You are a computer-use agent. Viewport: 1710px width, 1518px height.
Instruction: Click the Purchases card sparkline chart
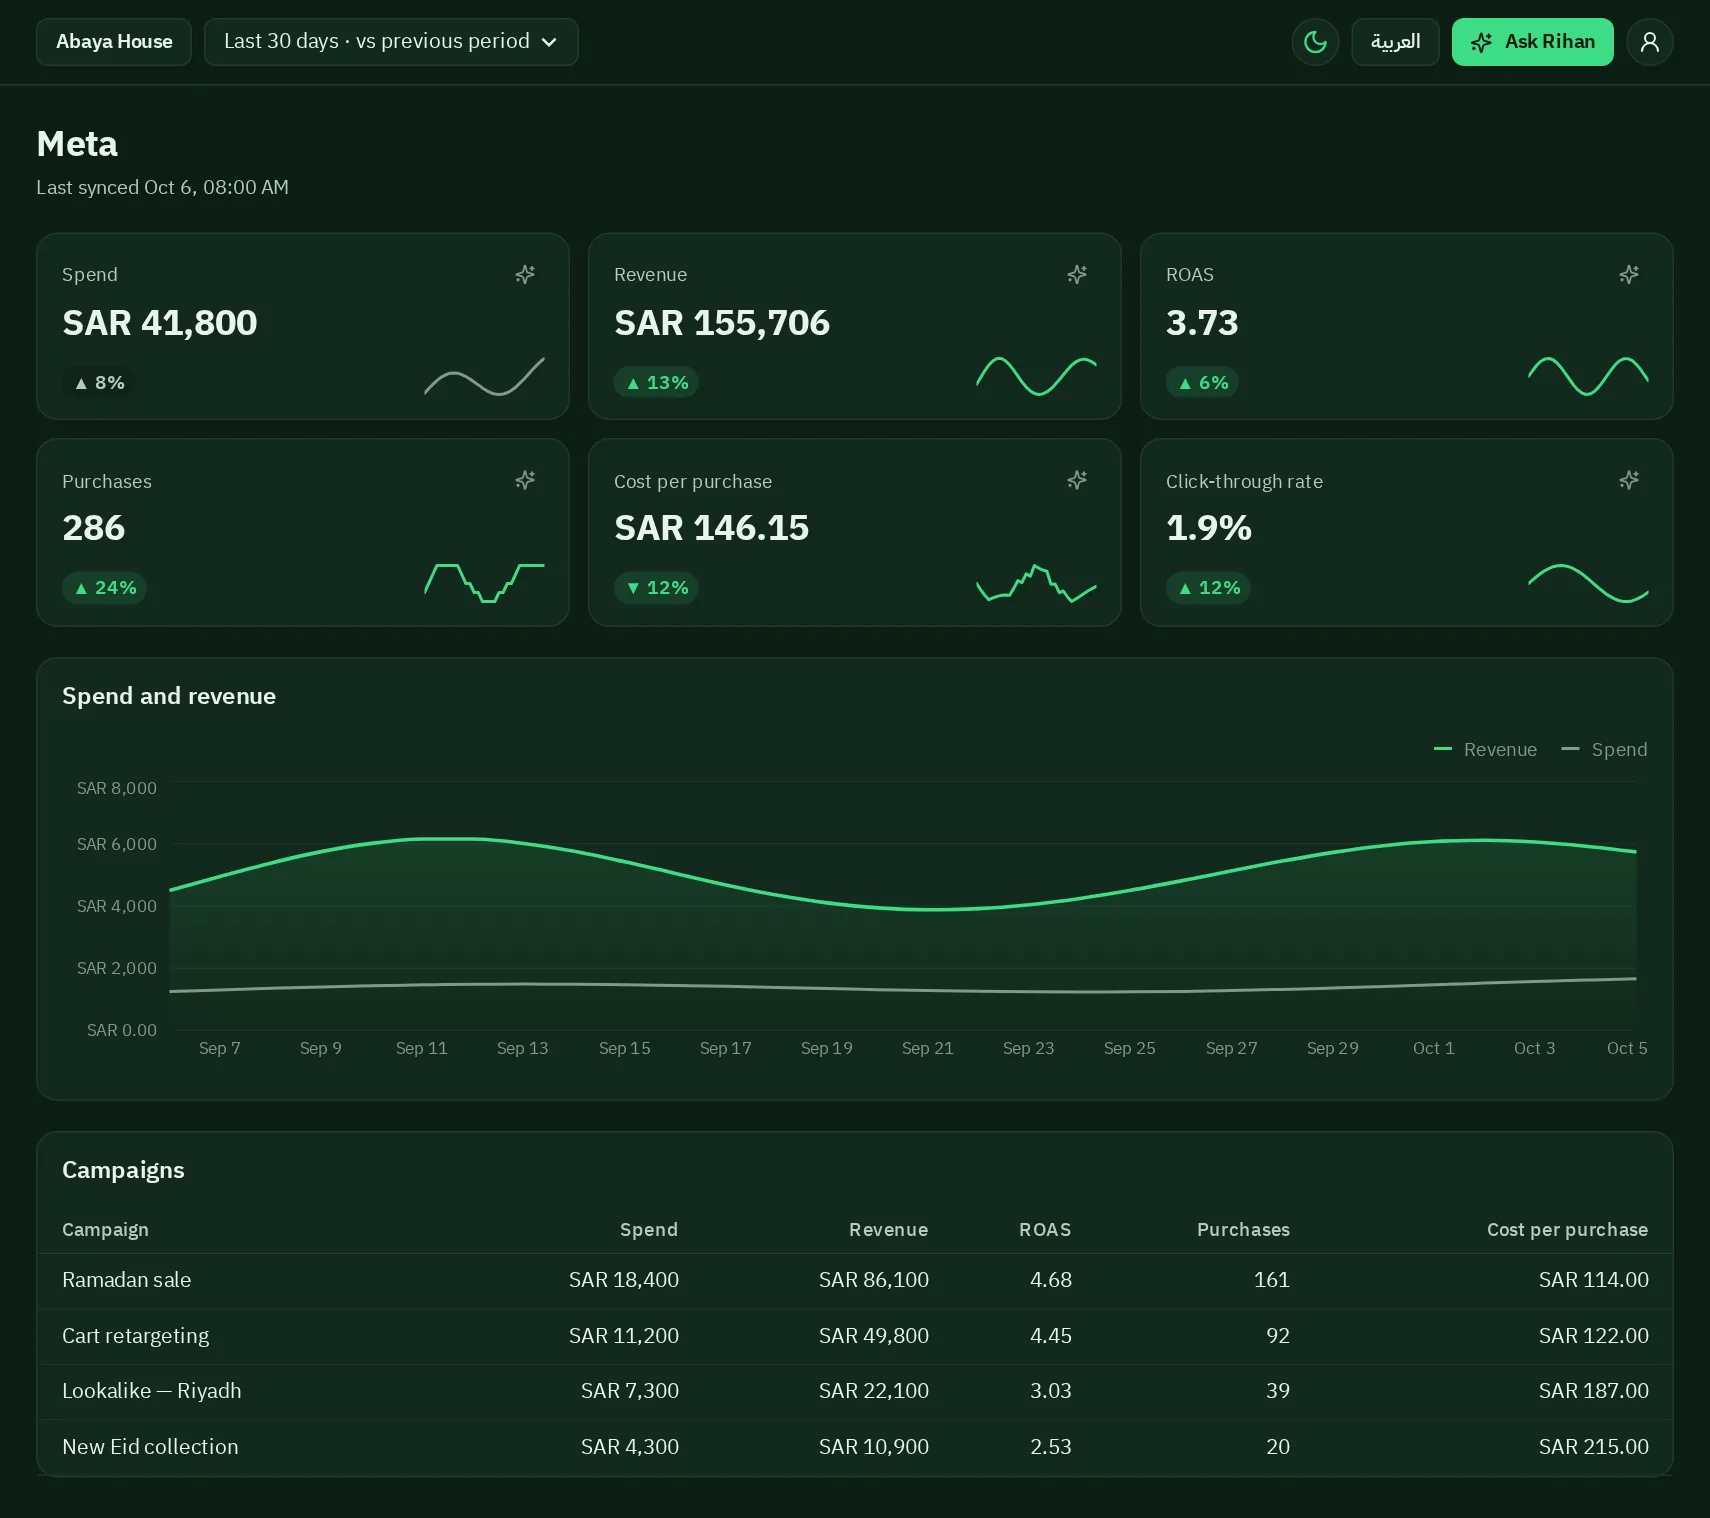pyautogui.click(x=485, y=583)
